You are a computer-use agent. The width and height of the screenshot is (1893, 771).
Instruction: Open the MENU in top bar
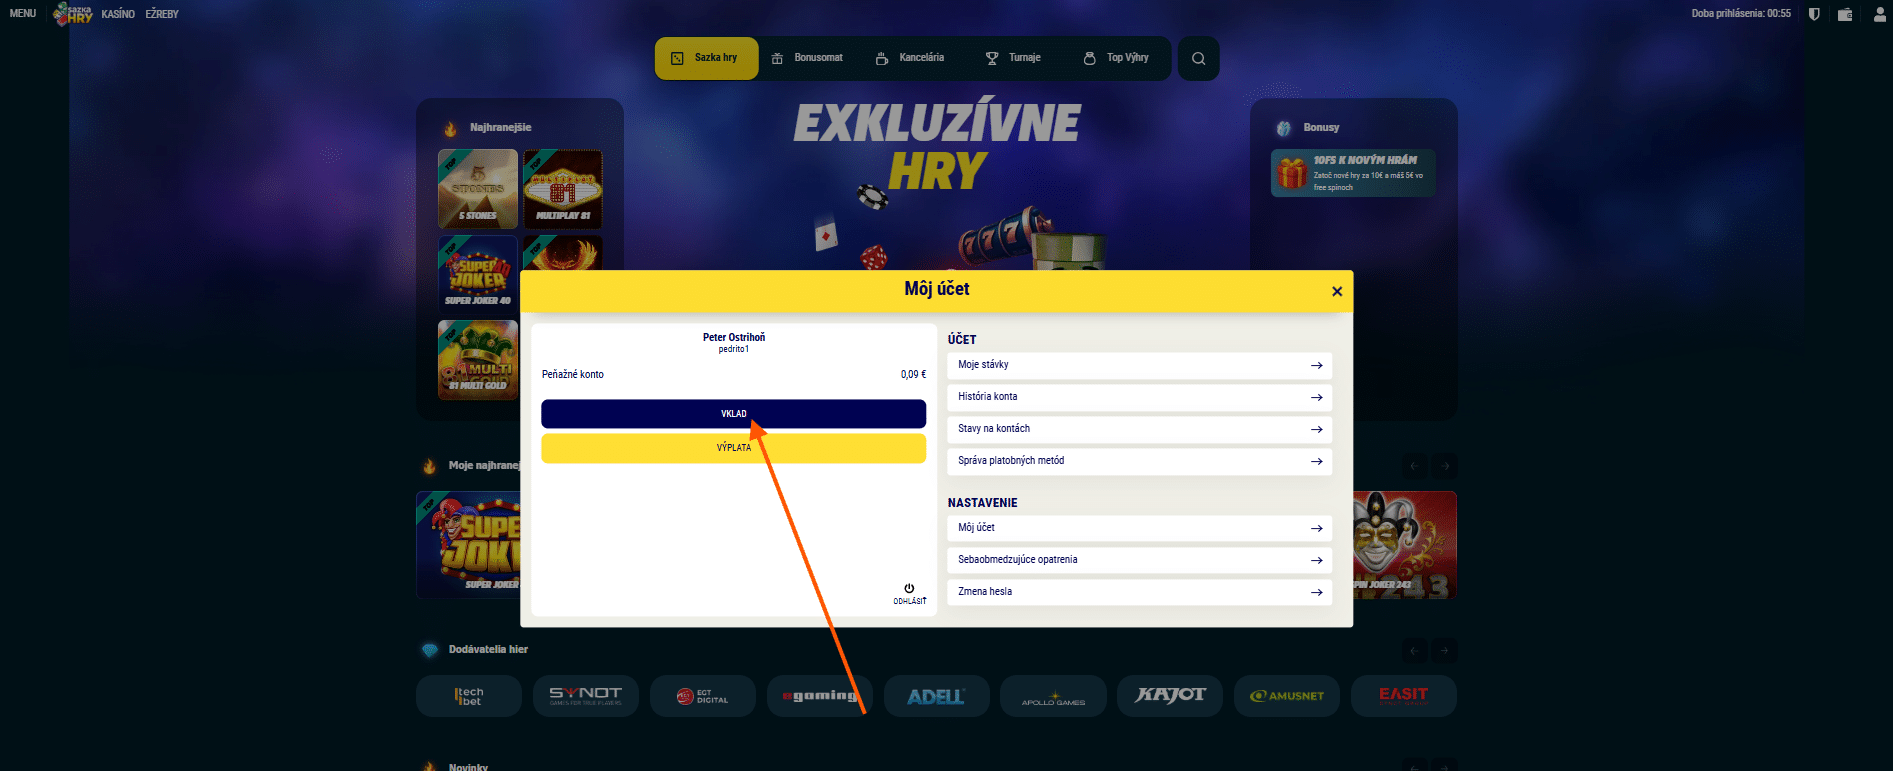[23, 14]
